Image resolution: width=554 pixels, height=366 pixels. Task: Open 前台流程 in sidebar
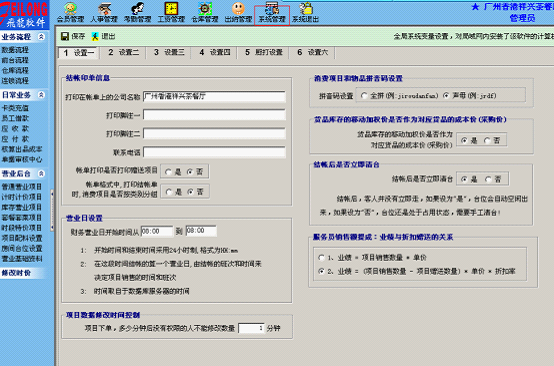(15, 60)
